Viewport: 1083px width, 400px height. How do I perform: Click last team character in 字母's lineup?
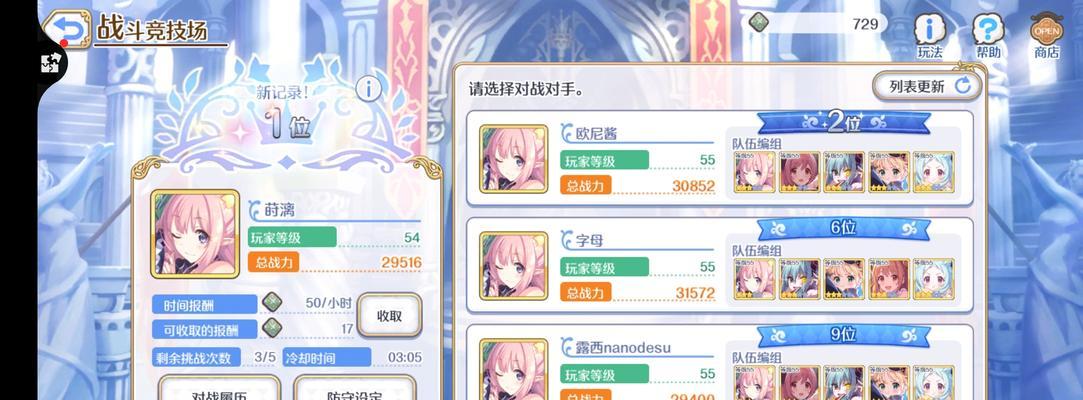click(934, 279)
